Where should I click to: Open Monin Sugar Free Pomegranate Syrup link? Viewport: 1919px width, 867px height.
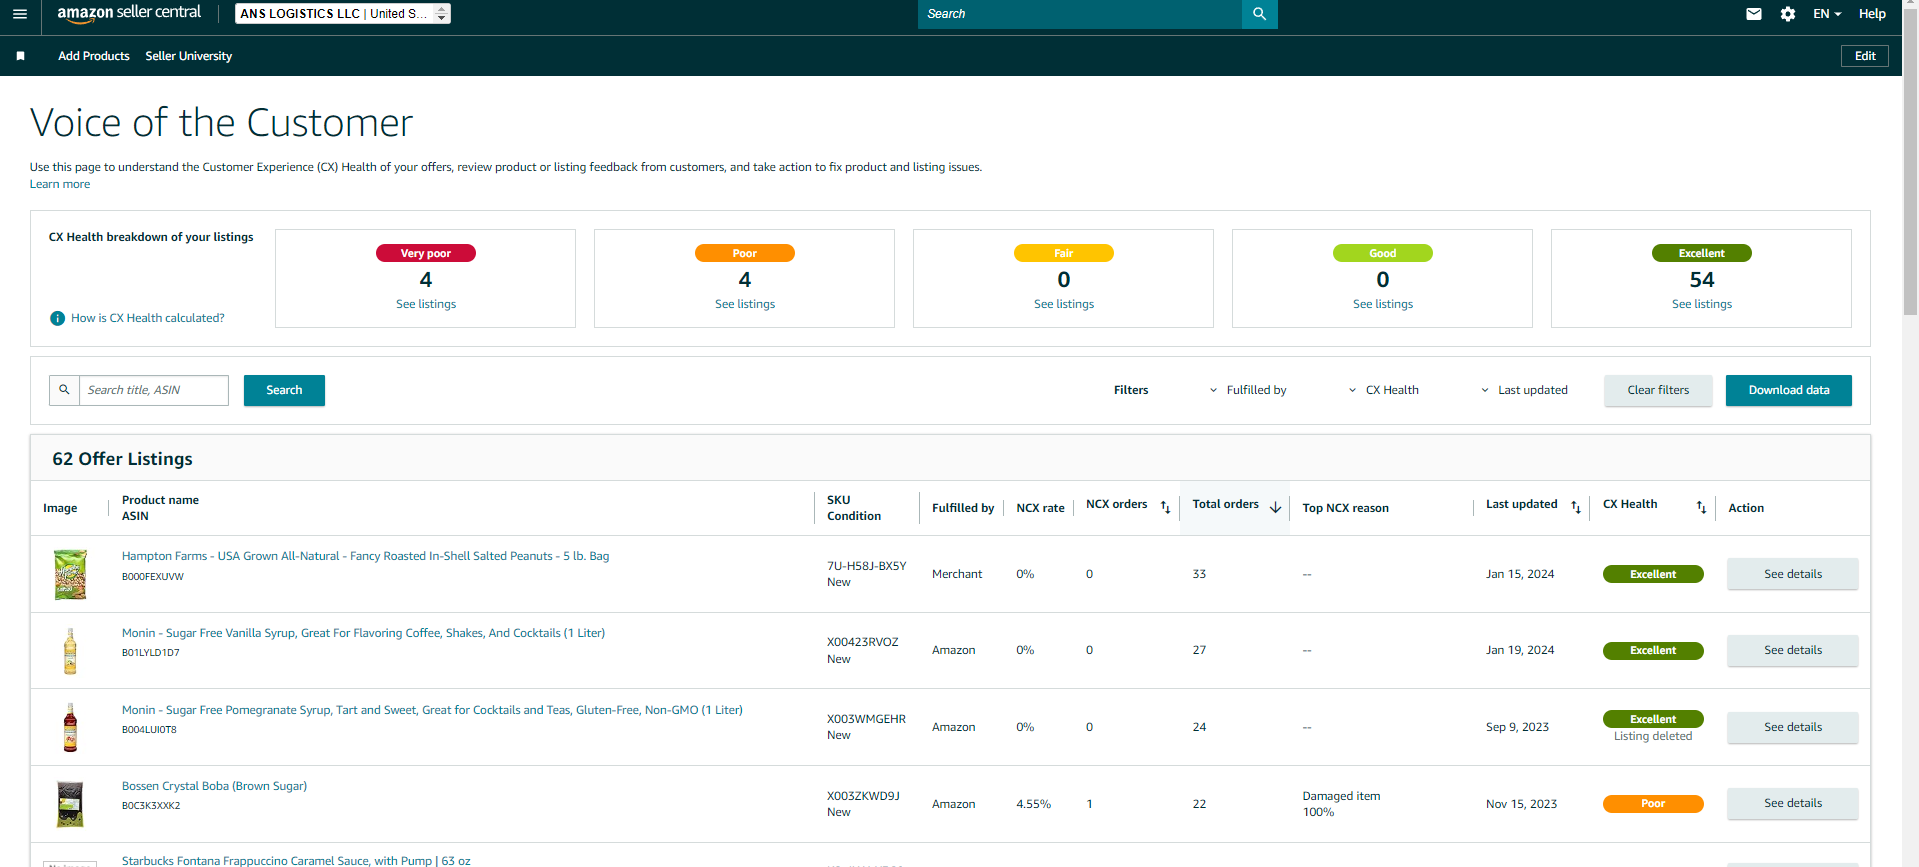[432, 710]
